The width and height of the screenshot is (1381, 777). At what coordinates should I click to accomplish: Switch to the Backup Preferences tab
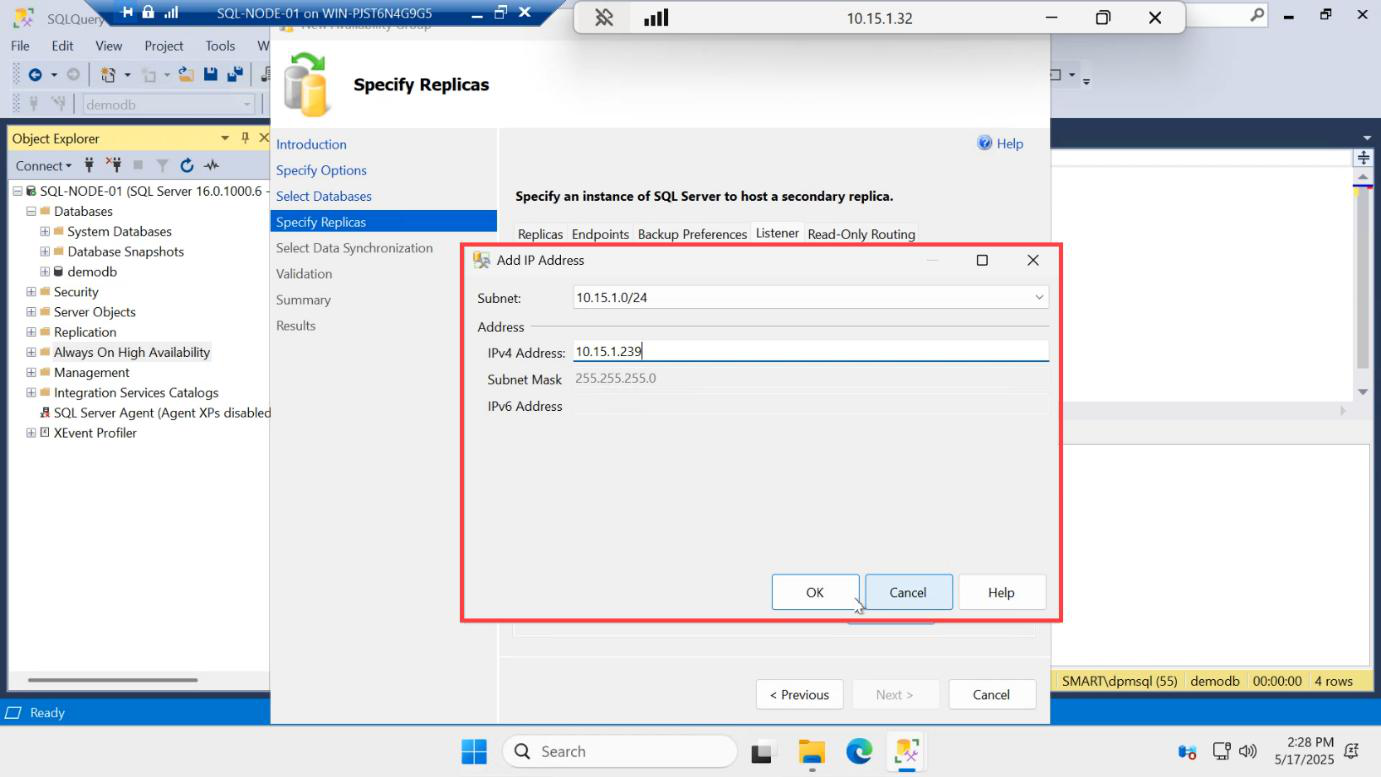tap(692, 234)
